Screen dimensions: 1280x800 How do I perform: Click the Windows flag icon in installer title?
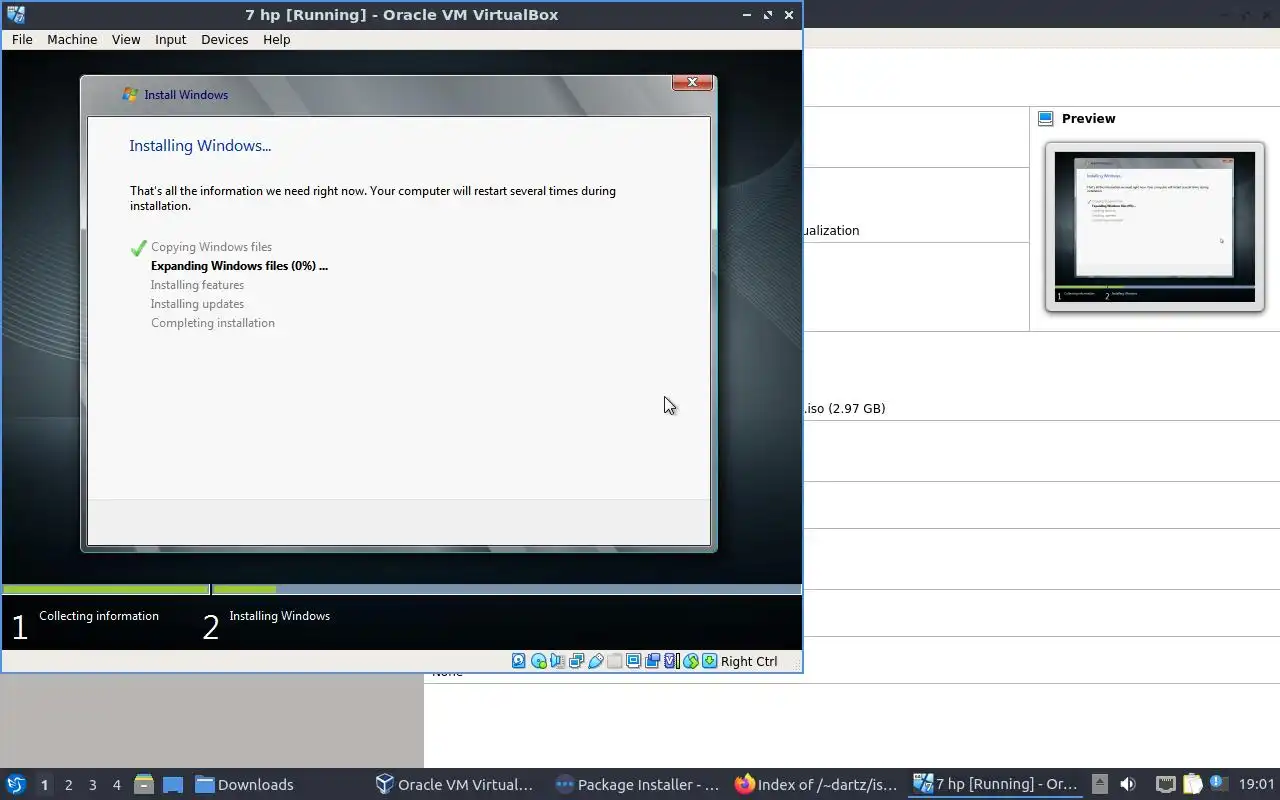[130, 94]
